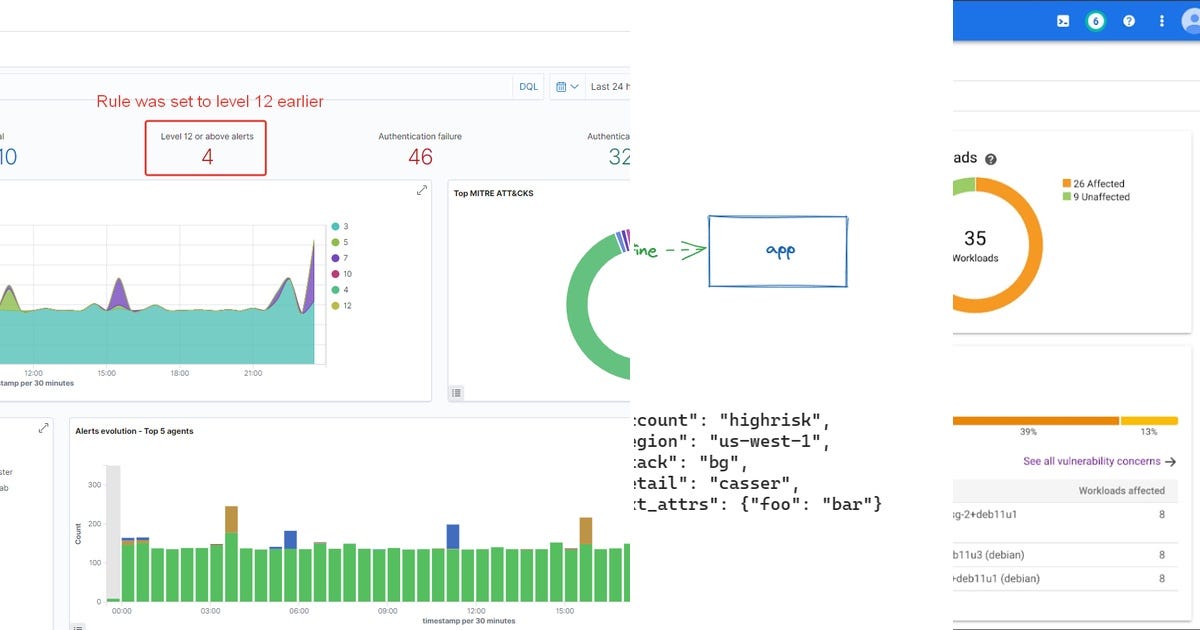Click the Level 12 or above alerts metric

(x=206, y=148)
